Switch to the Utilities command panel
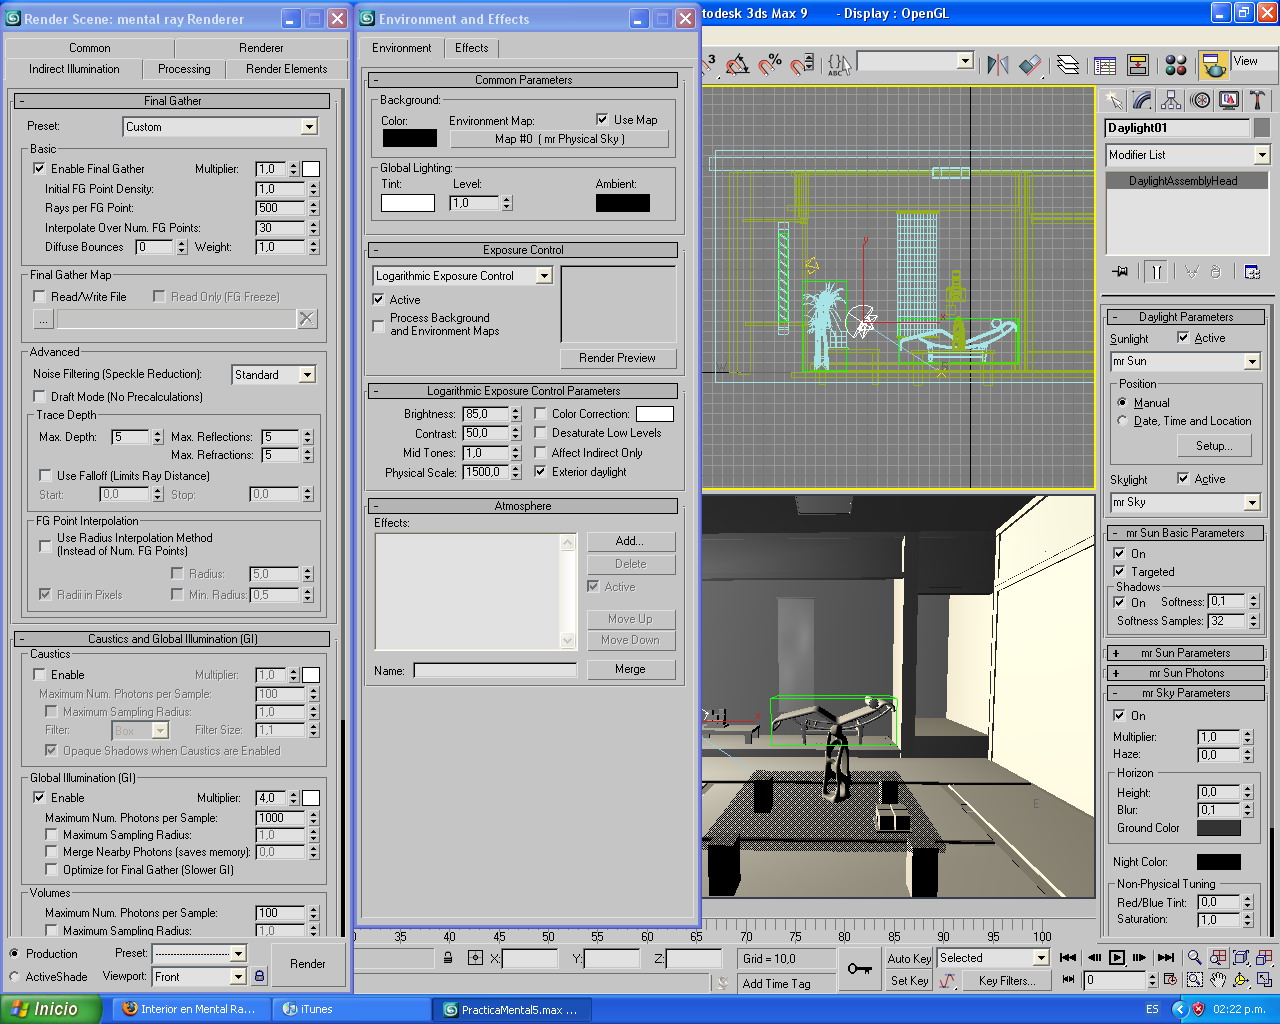 [1257, 100]
